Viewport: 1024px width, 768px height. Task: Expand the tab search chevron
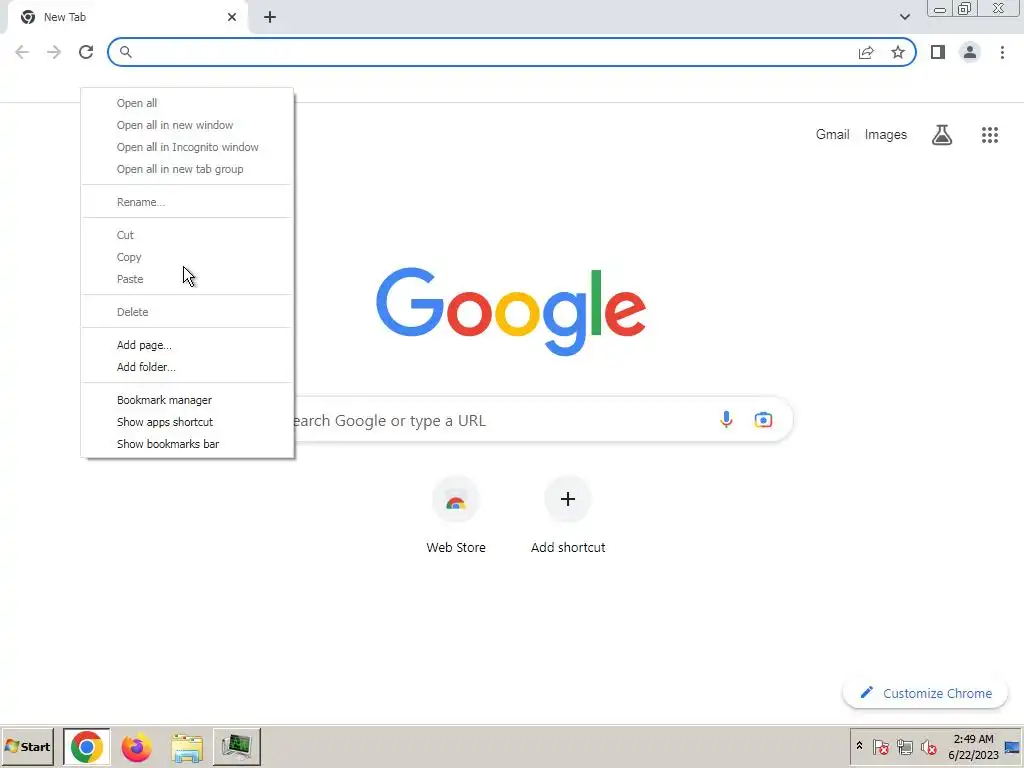pyautogui.click(x=904, y=17)
